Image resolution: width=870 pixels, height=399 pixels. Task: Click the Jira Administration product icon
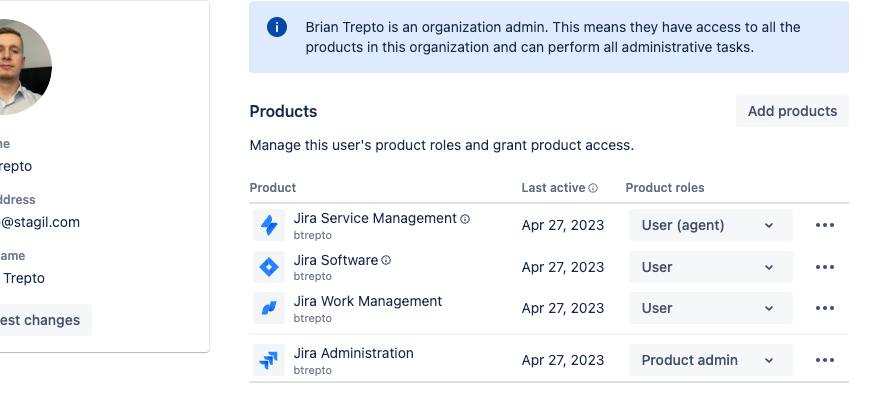pos(269,360)
